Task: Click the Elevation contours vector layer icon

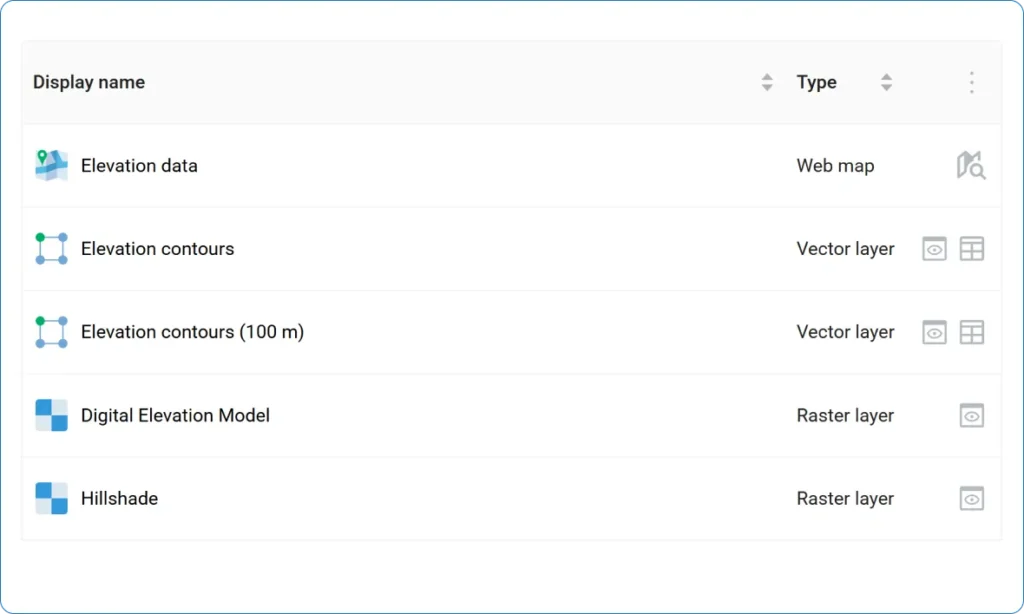Action: pyautogui.click(x=51, y=249)
